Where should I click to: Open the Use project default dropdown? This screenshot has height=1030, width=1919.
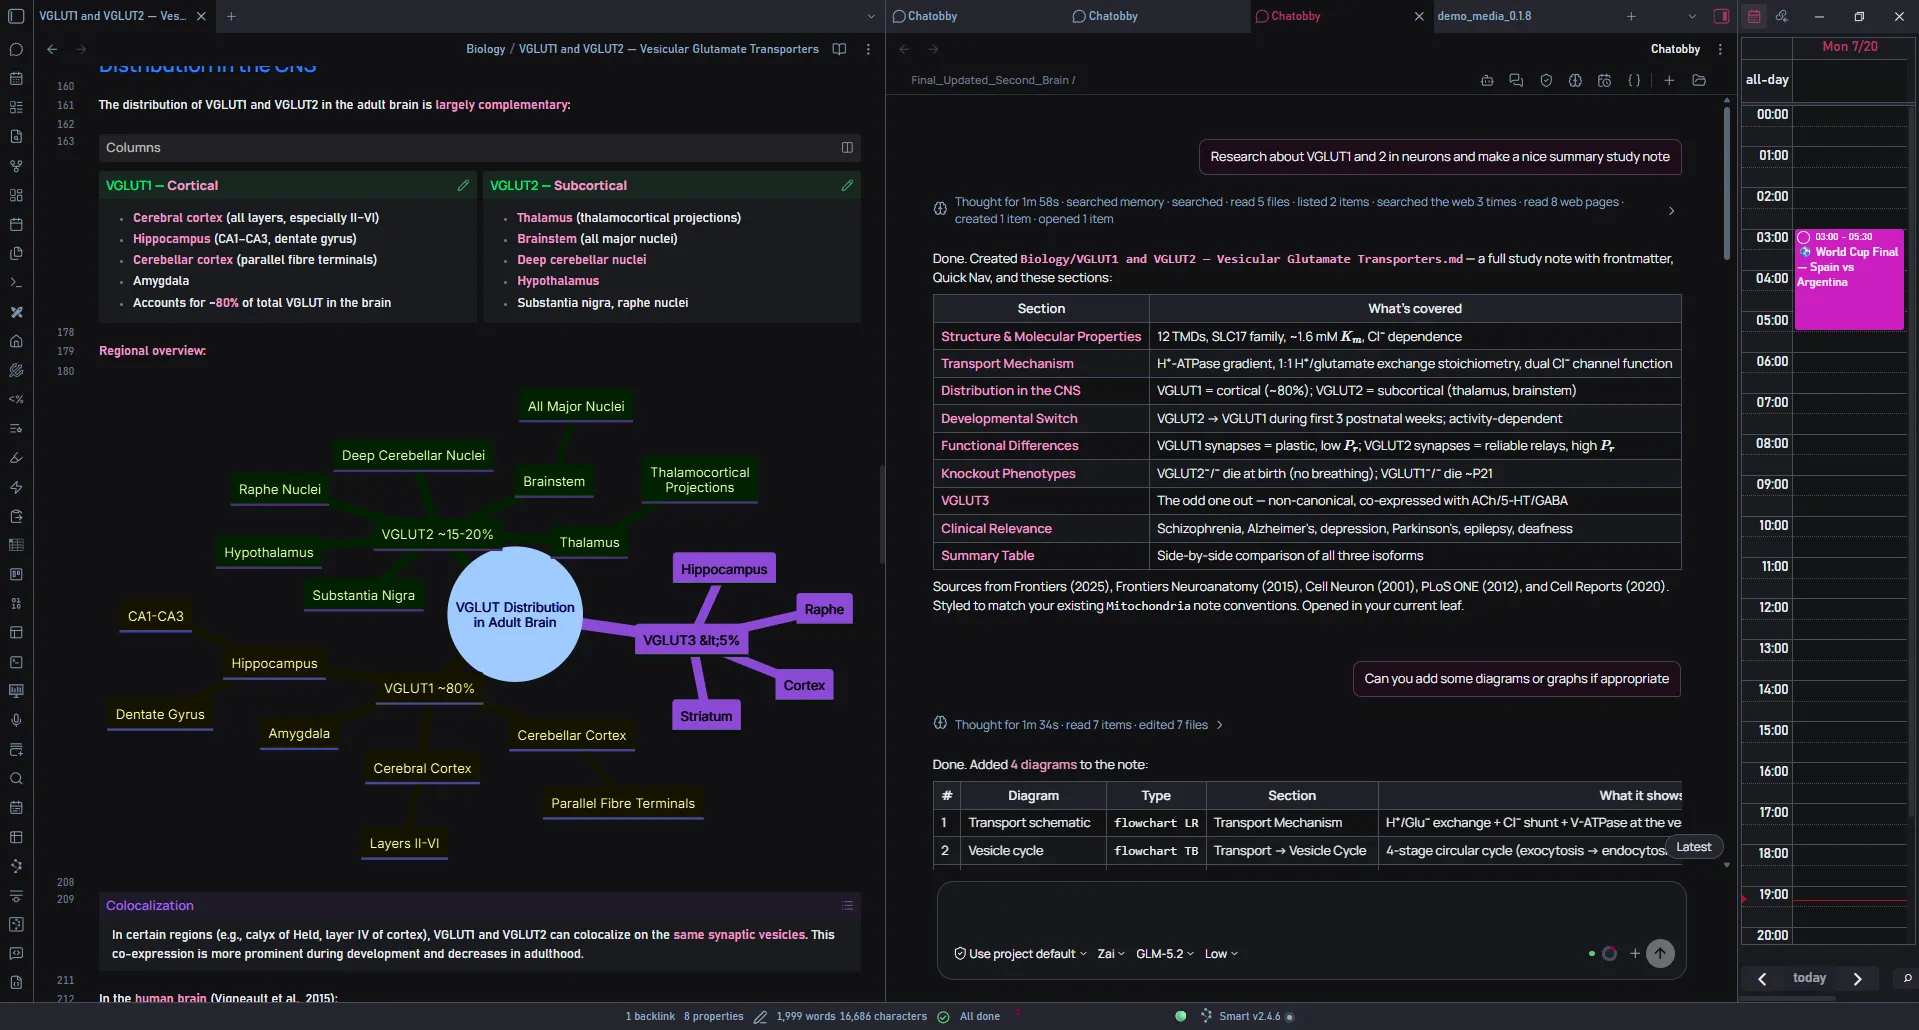pyautogui.click(x=1020, y=954)
